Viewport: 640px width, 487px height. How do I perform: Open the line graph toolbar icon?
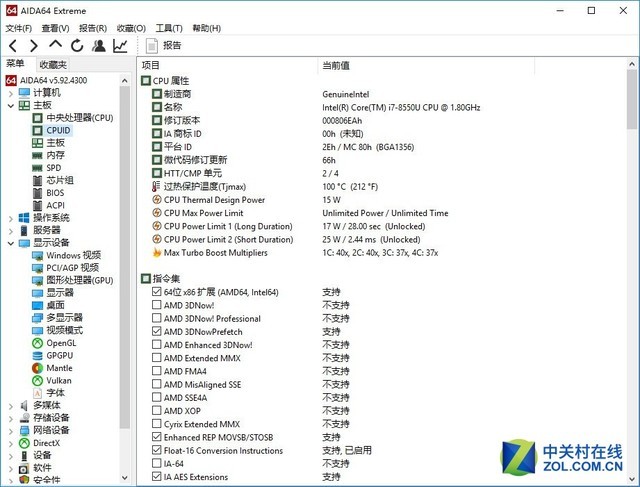coord(120,45)
